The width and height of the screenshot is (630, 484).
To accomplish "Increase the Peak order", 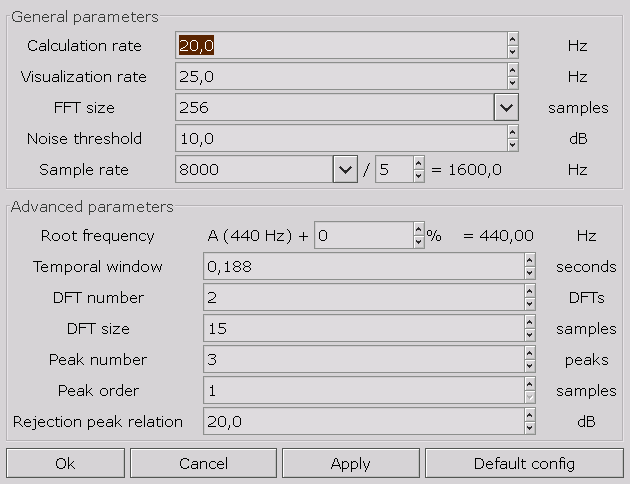I will (530, 384).
